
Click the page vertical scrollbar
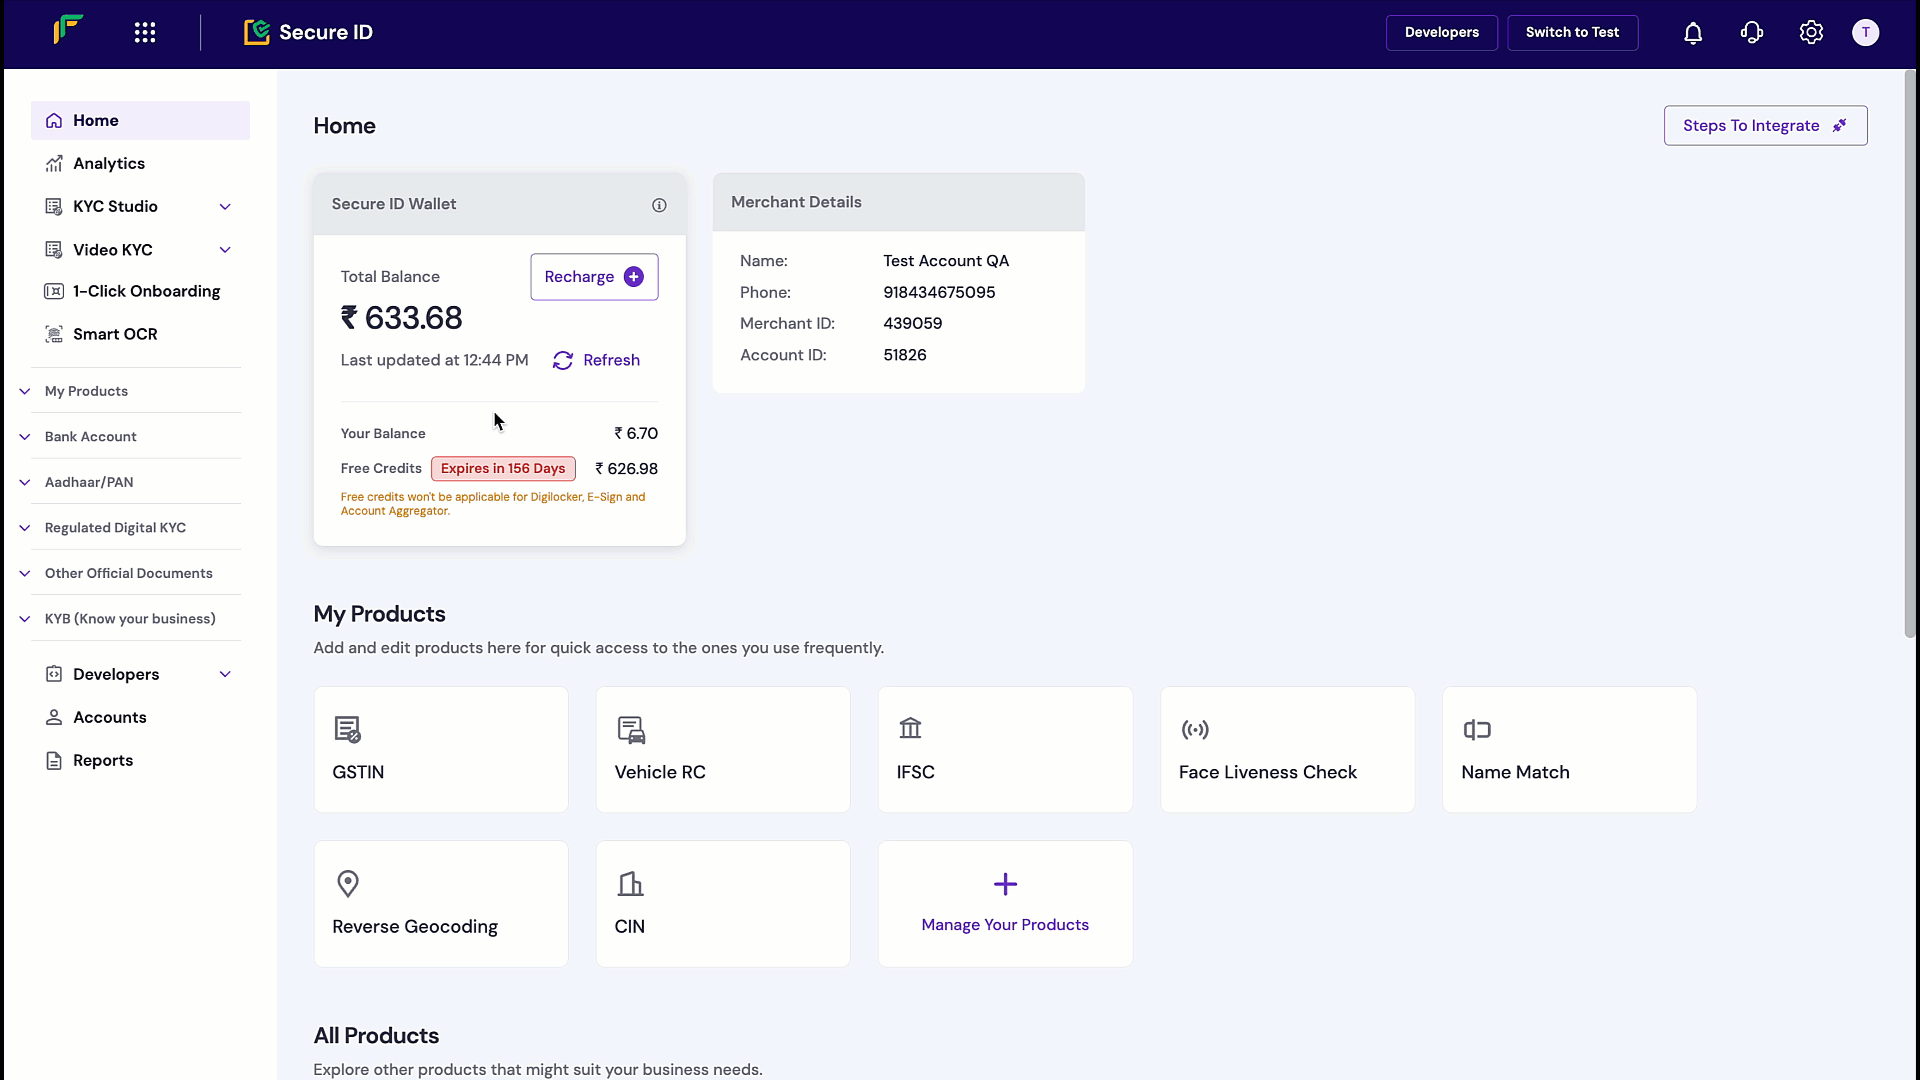1909,350
